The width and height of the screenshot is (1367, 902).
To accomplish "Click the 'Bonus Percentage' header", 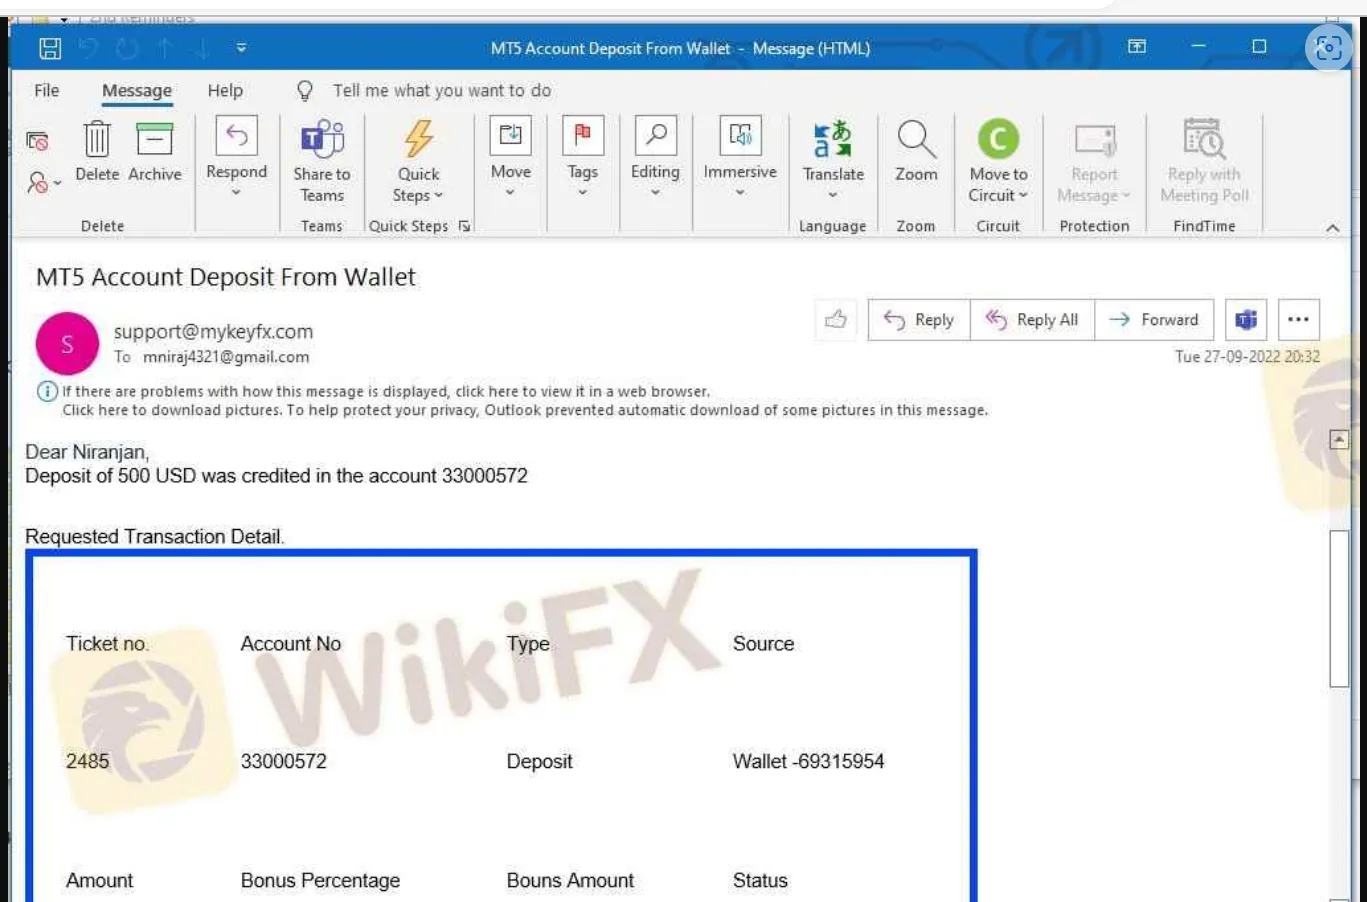I will (x=320, y=881).
